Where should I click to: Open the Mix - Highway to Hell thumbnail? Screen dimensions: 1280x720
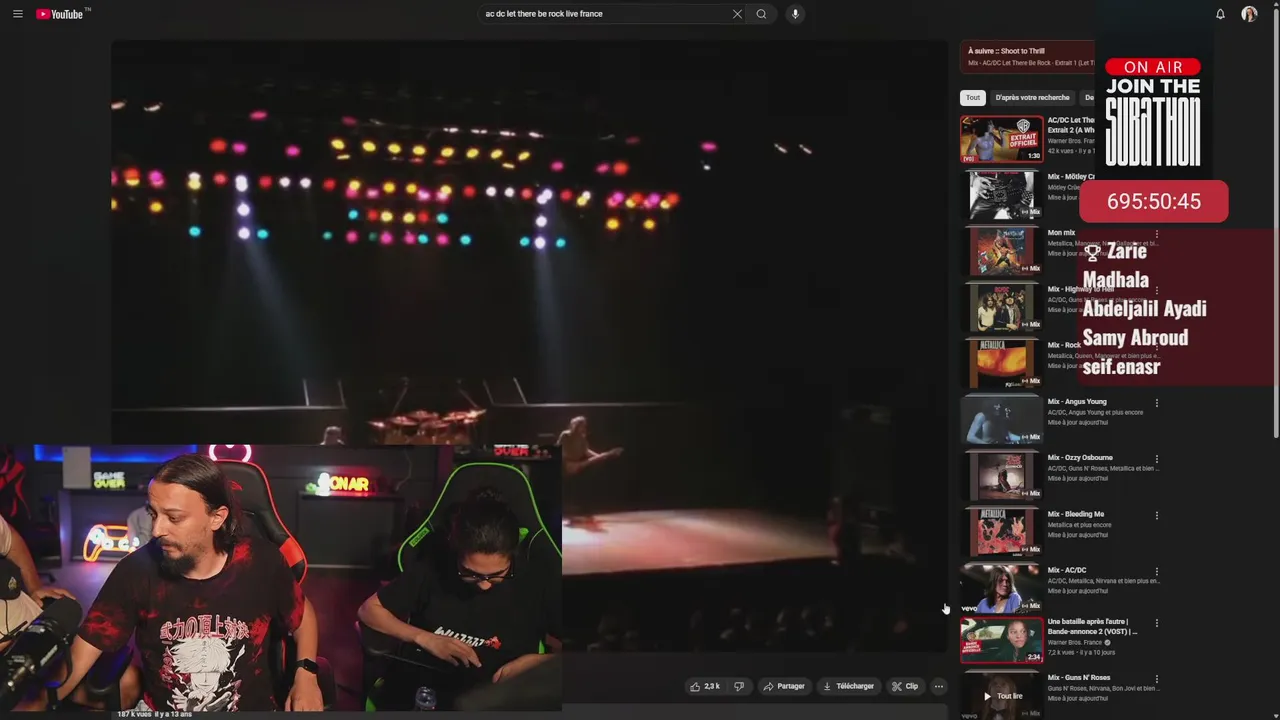pos(1002,307)
